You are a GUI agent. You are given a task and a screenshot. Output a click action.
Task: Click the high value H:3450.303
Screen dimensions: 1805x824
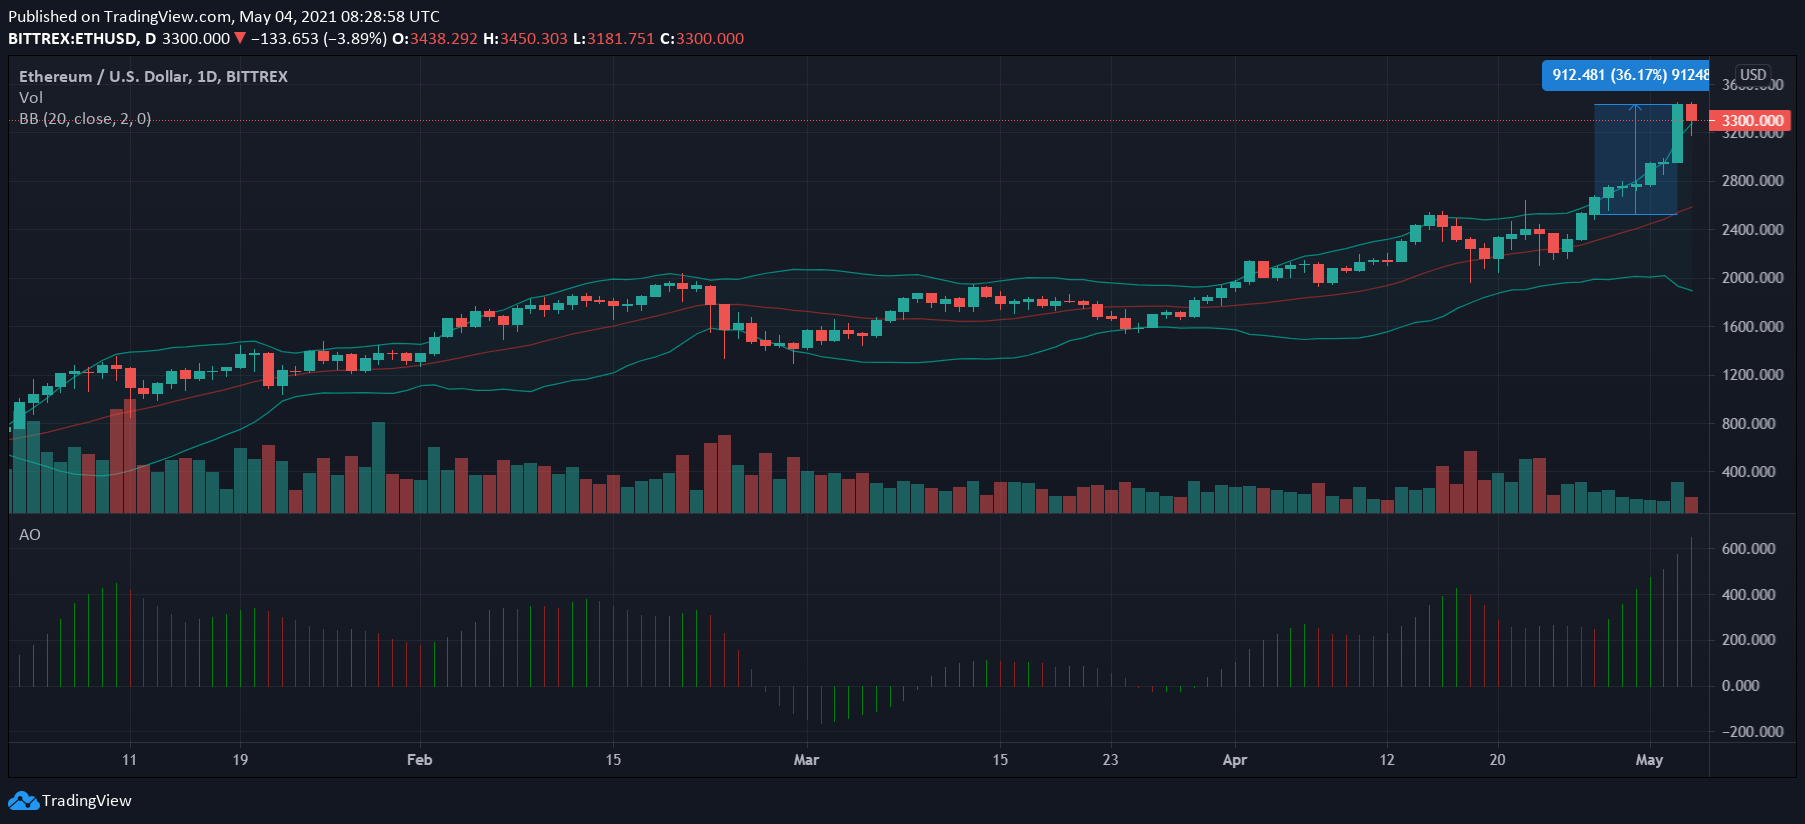click(x=525, y=39)
